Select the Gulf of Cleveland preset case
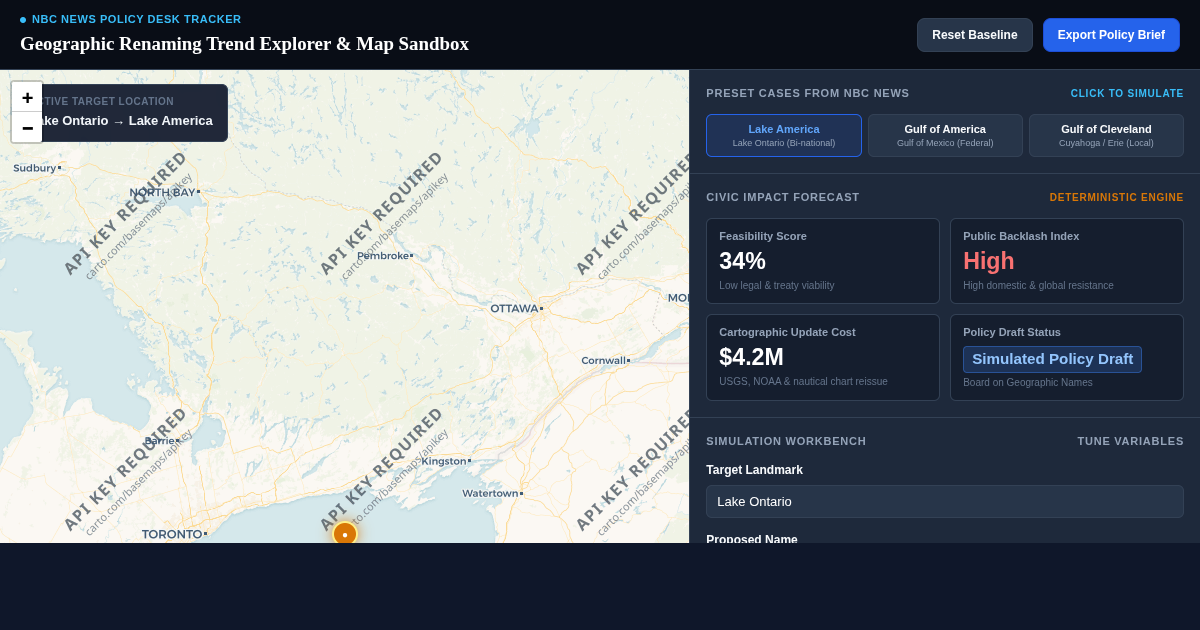 click(1106, 135)
